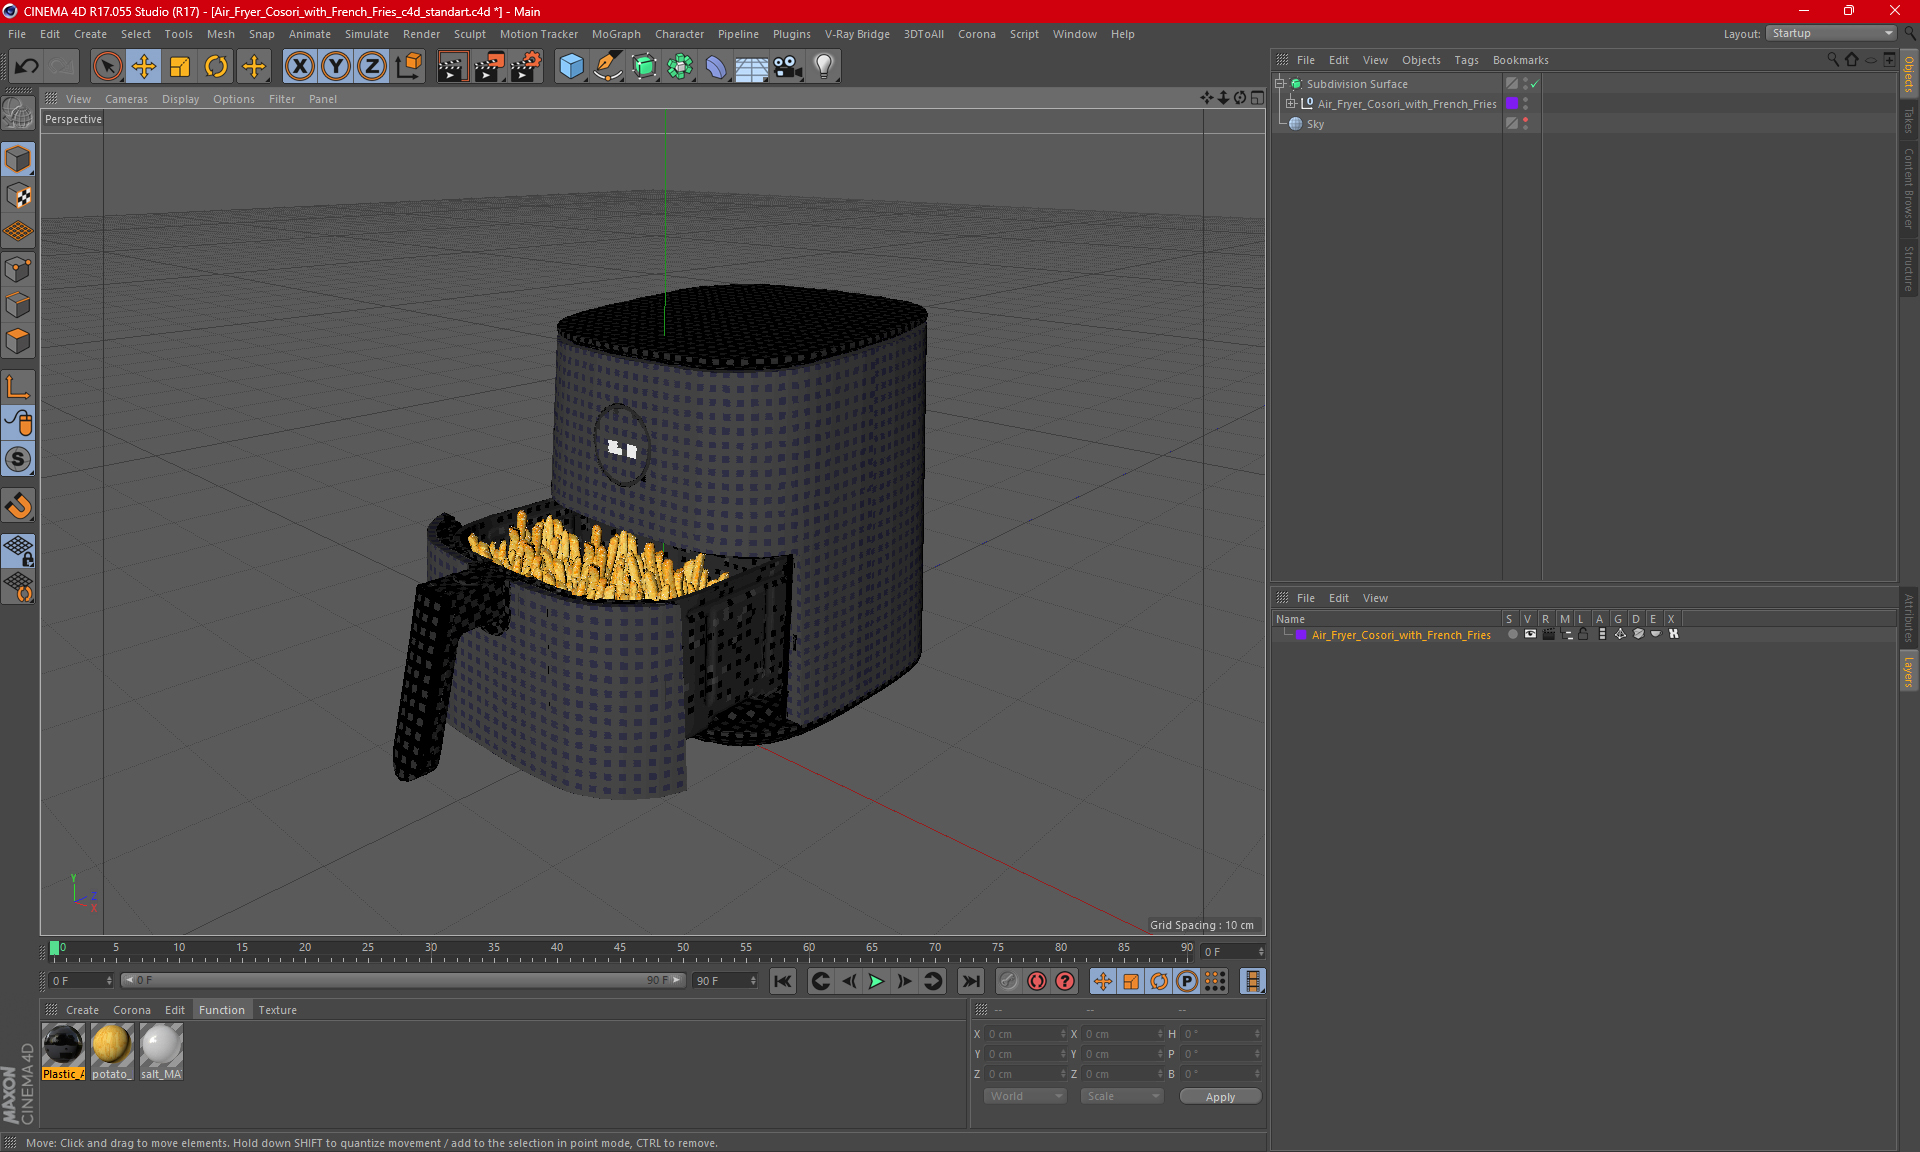Click the Undo arrow icon

tap(27, 67)
